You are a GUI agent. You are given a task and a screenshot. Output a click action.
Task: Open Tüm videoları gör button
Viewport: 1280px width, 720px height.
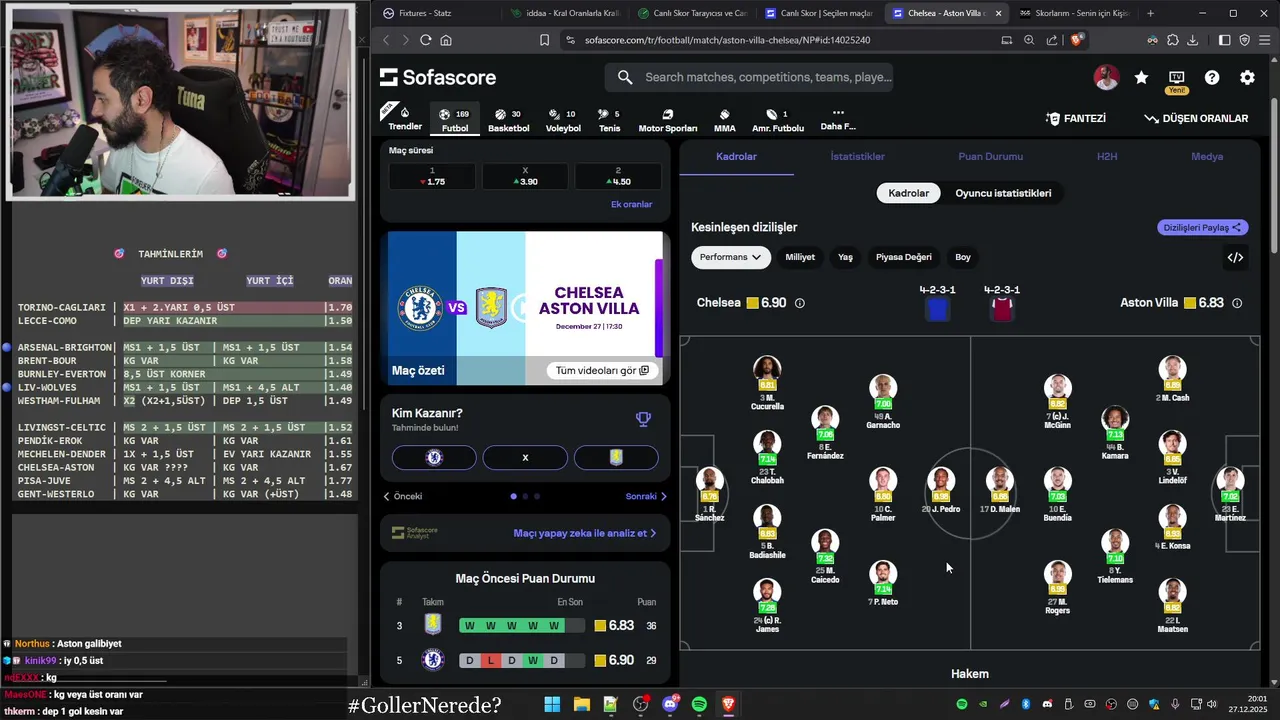click(x=602, y=370)
